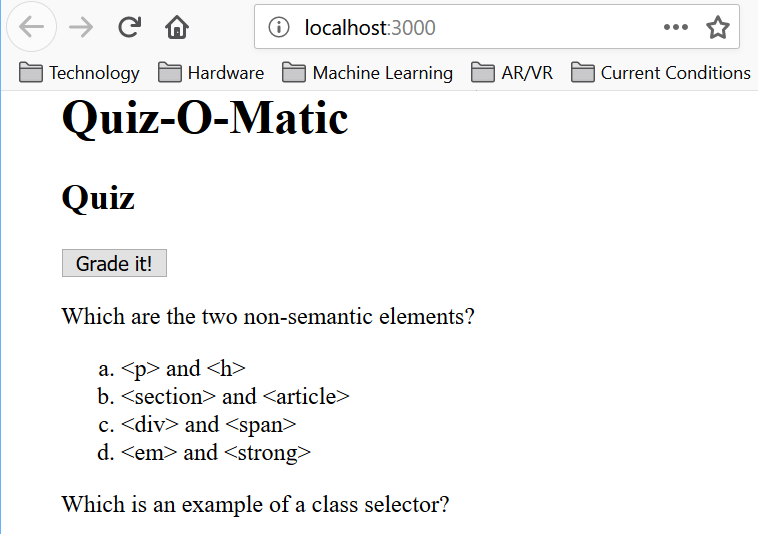Bookmark this page with star icon
This screenshot has height=534, width=758.
[x=717, y=28]
